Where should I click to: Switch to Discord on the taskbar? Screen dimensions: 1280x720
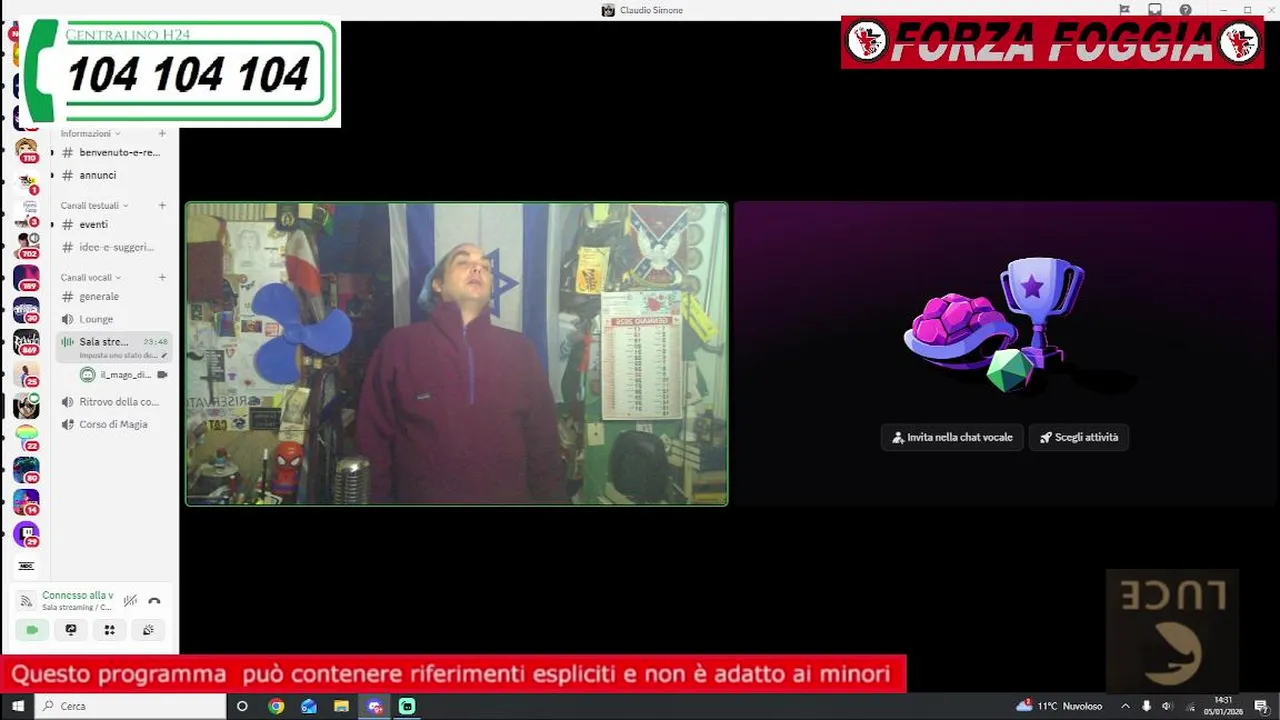(x=375, y=706)
